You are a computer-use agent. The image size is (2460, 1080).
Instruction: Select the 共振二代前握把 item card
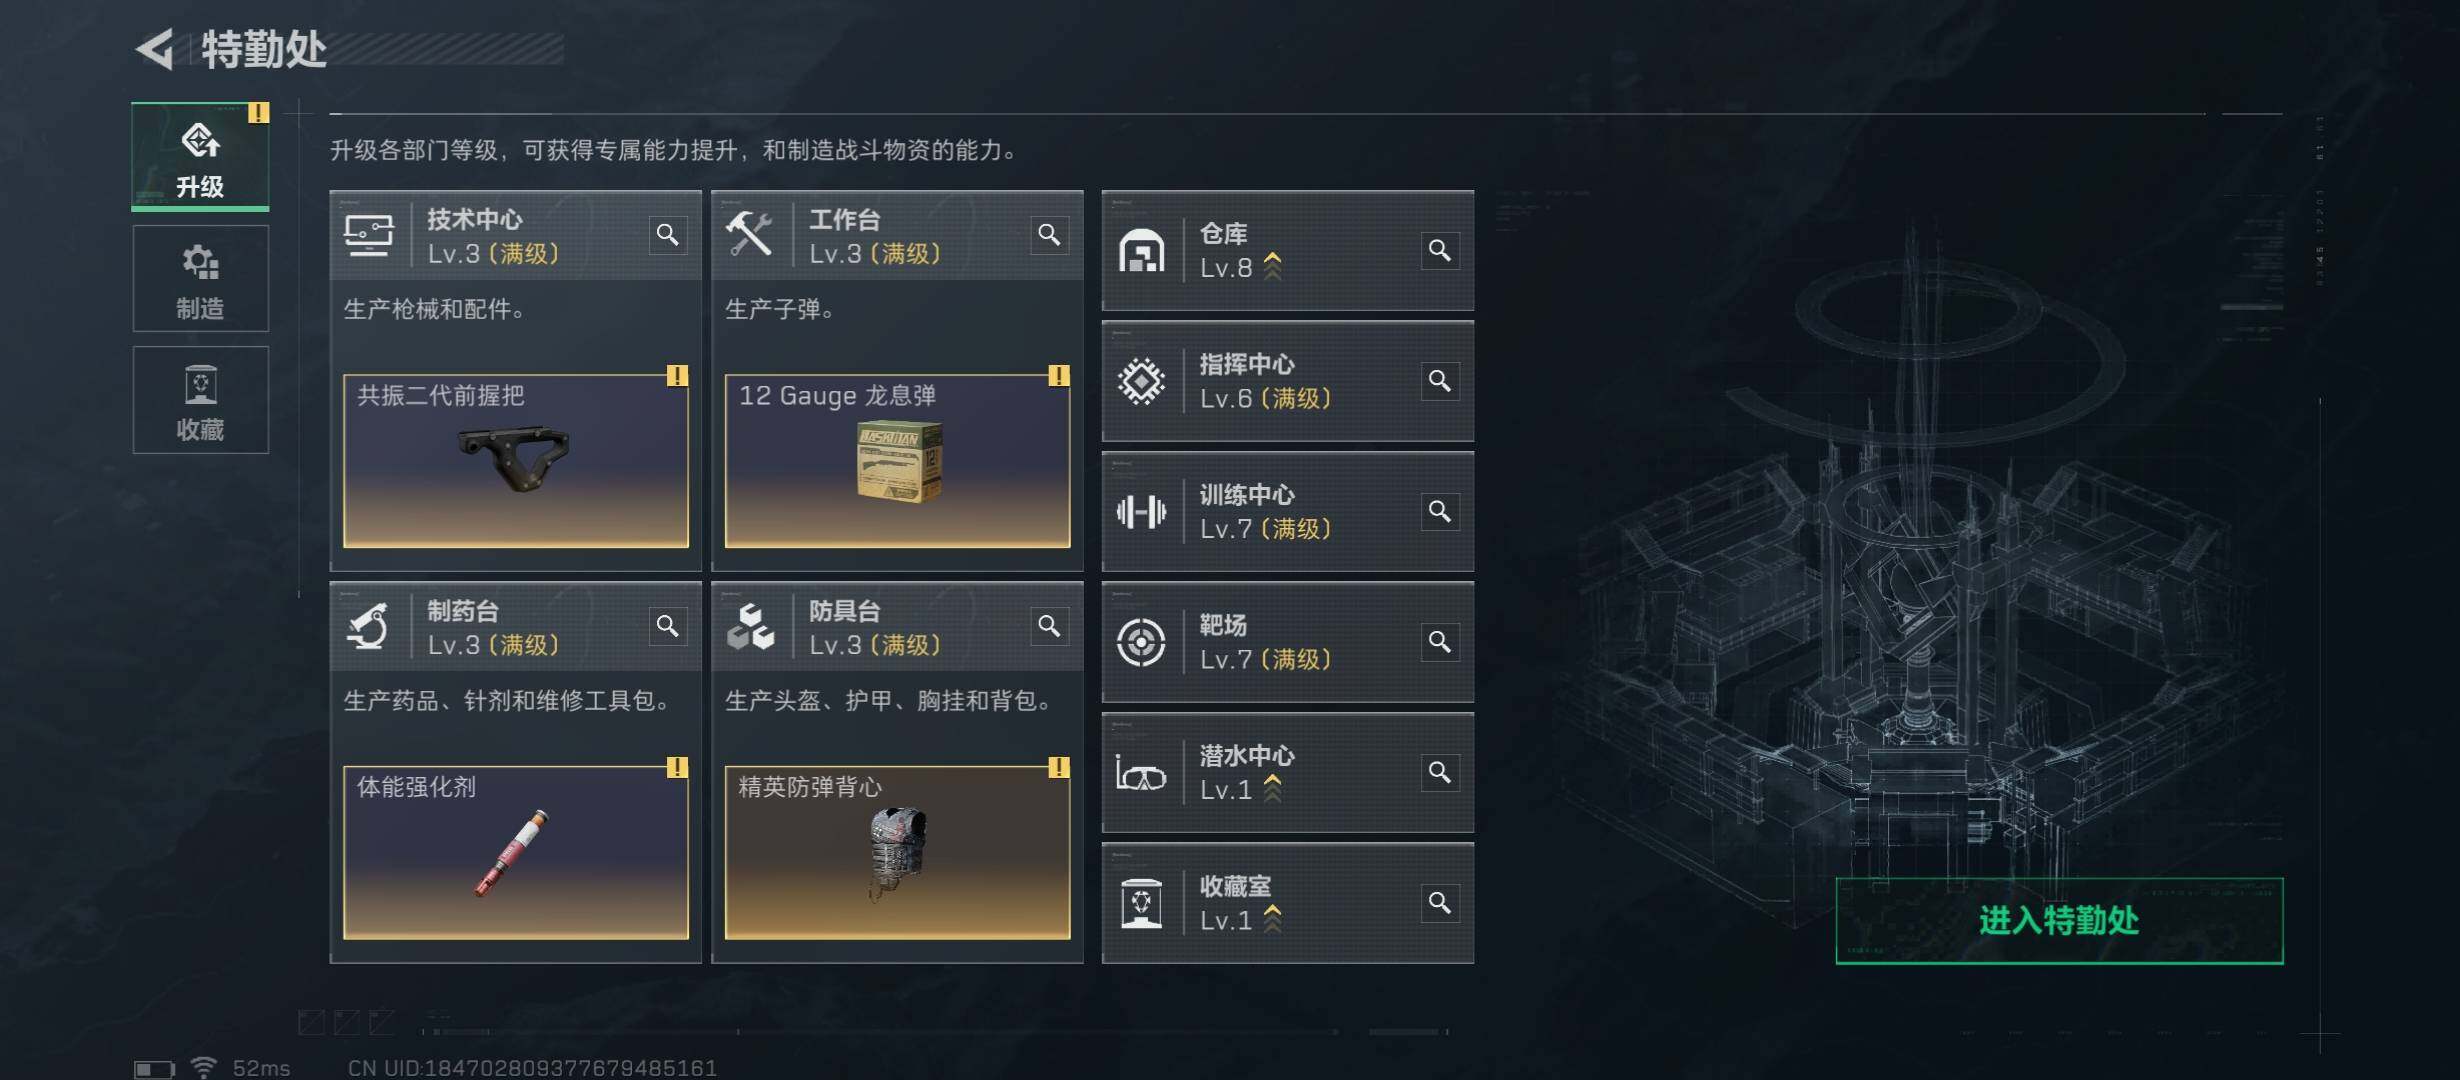pyautogui.click(x=516, y=461)
